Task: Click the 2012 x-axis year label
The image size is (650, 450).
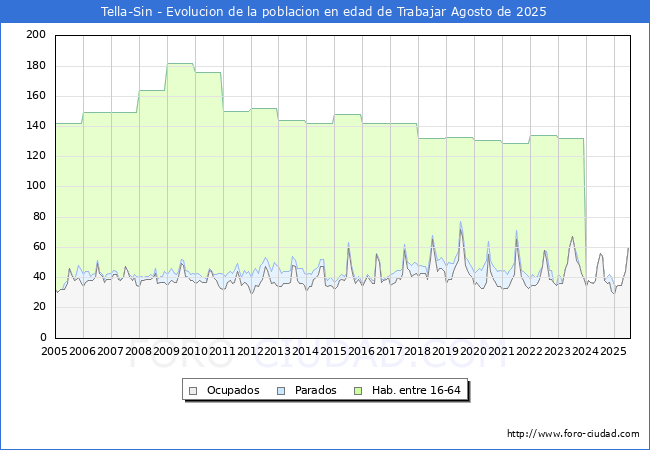Action: 250,351
